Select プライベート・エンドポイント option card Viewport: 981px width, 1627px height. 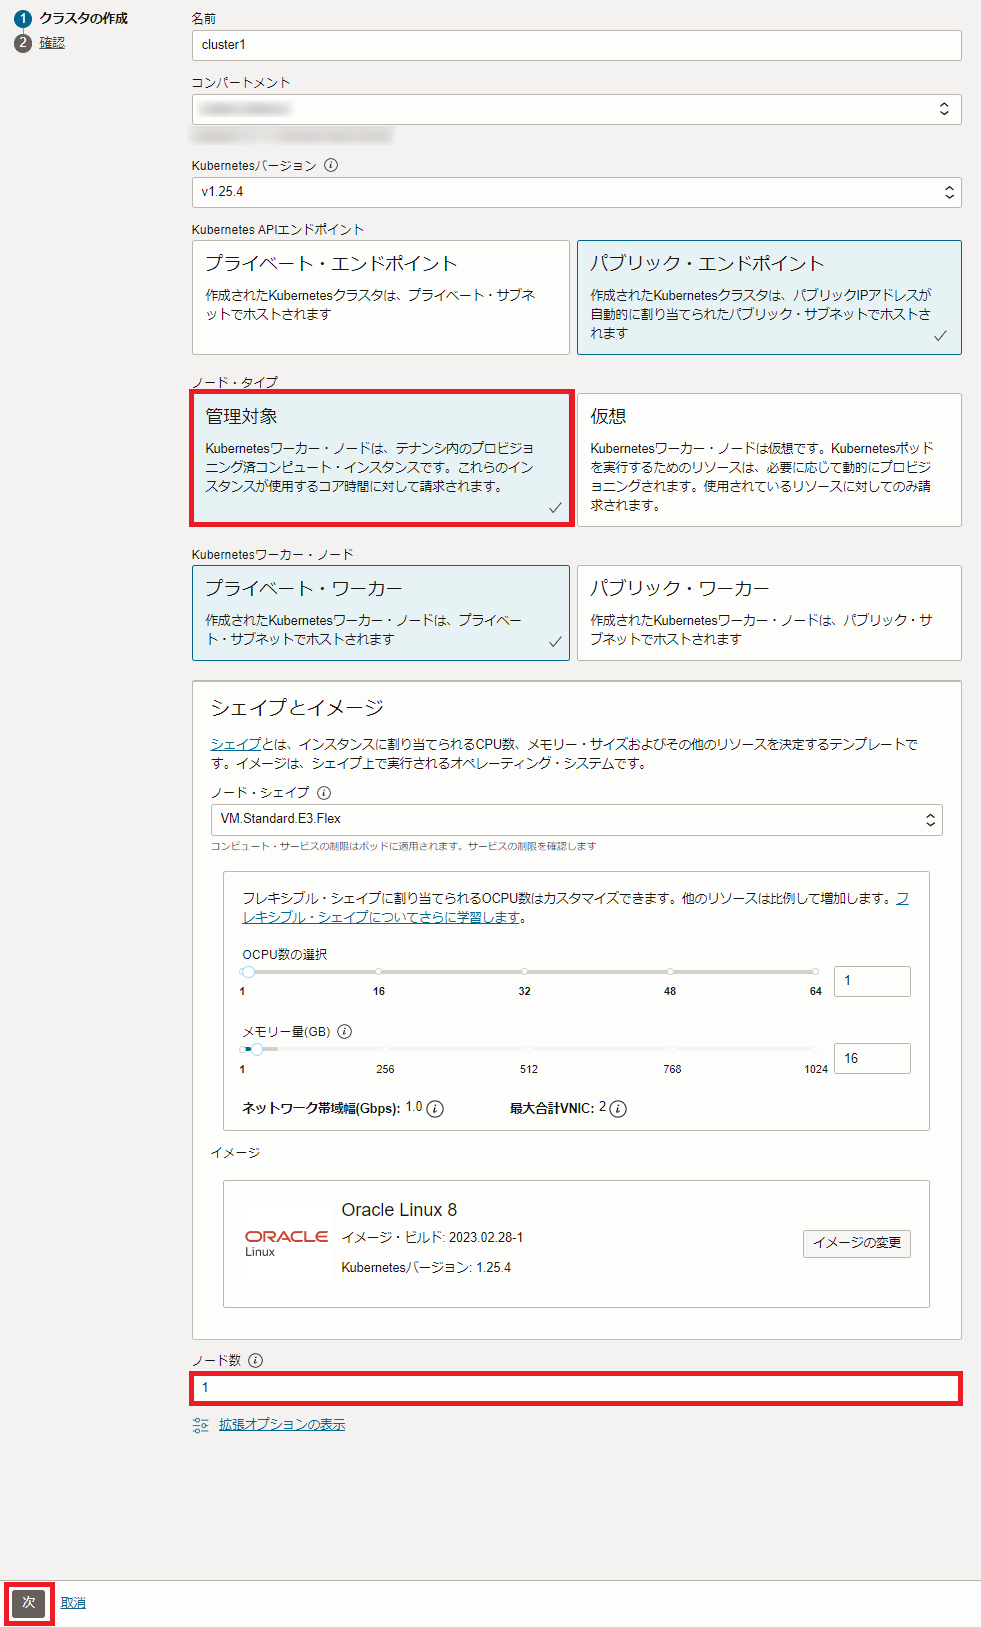pyautogui.click(x=380, y=297)
